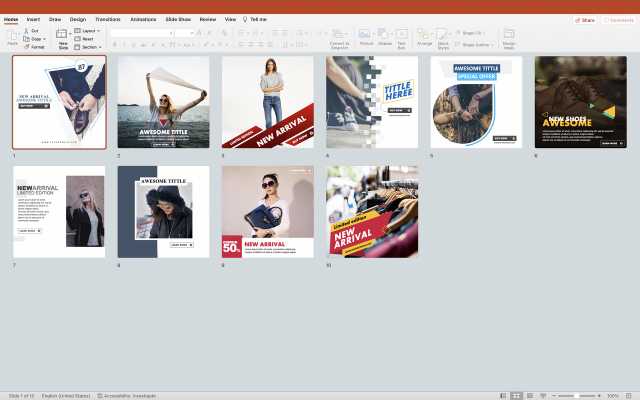Select the Cut command
The width and height of the screenshot is (640, 400).
35,30
